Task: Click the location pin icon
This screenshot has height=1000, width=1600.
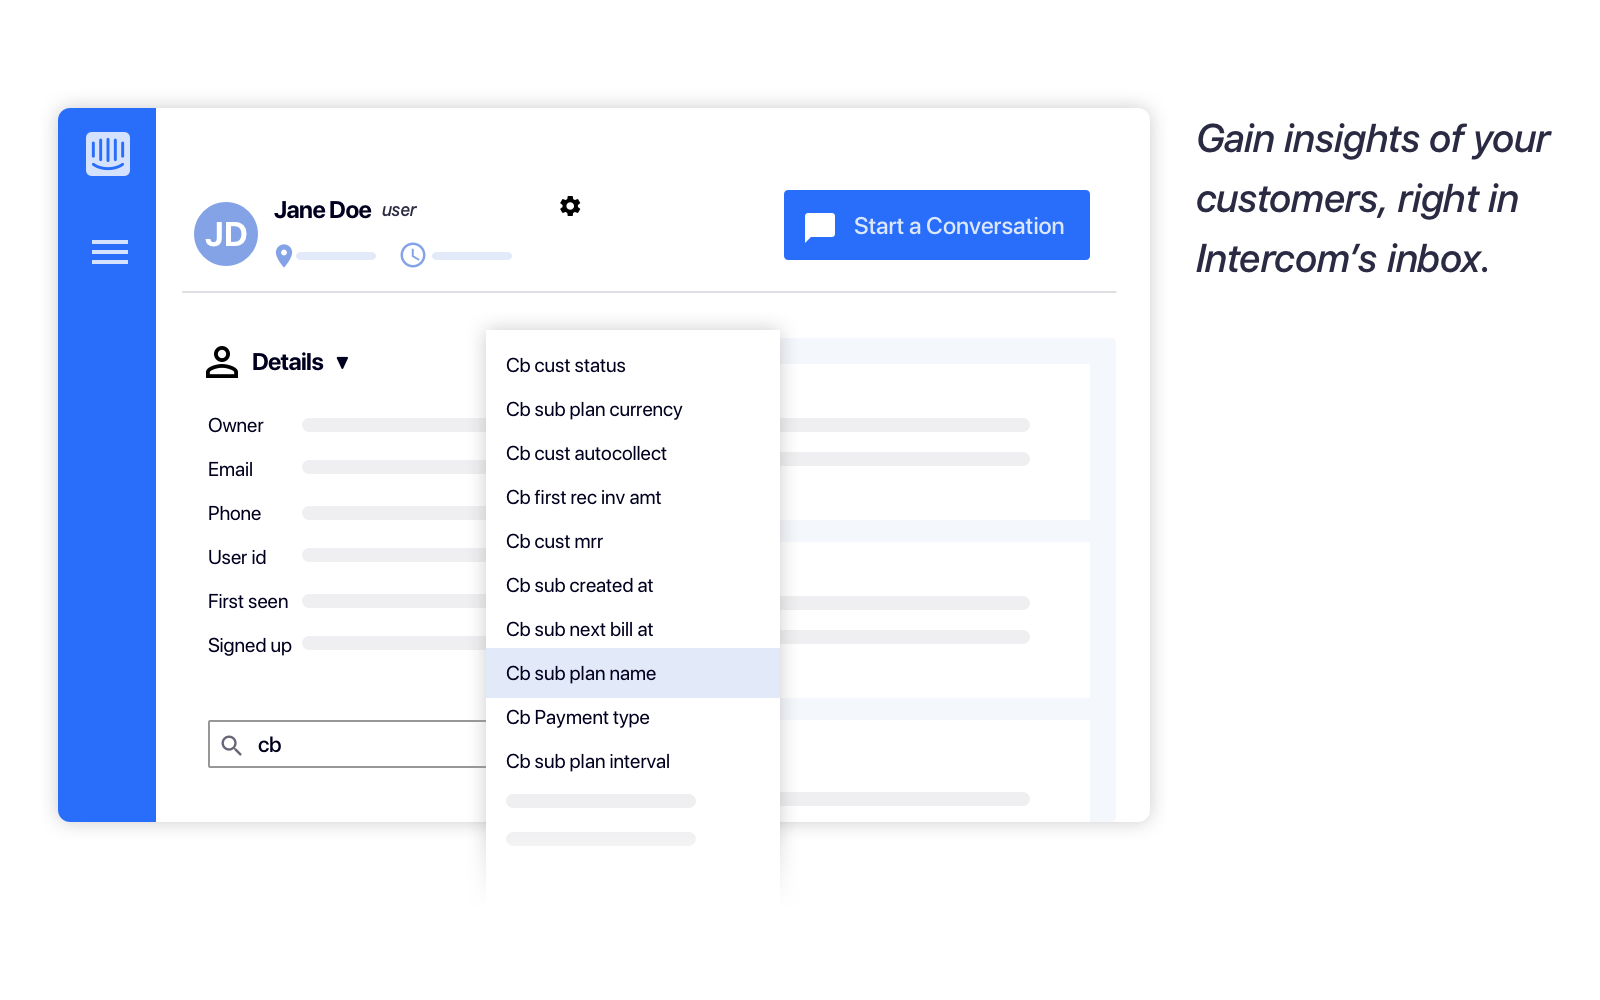Action: click(x=284, y=256)
